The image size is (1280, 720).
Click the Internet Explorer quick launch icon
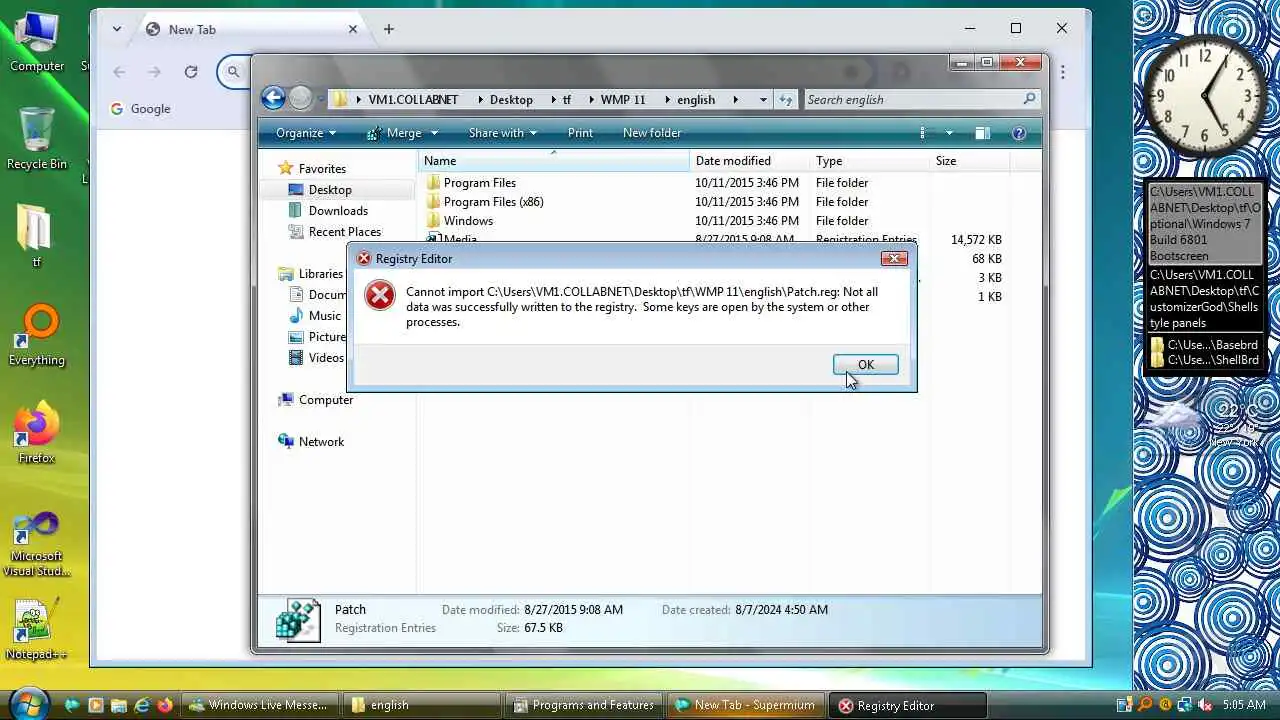tap(142, 705)
